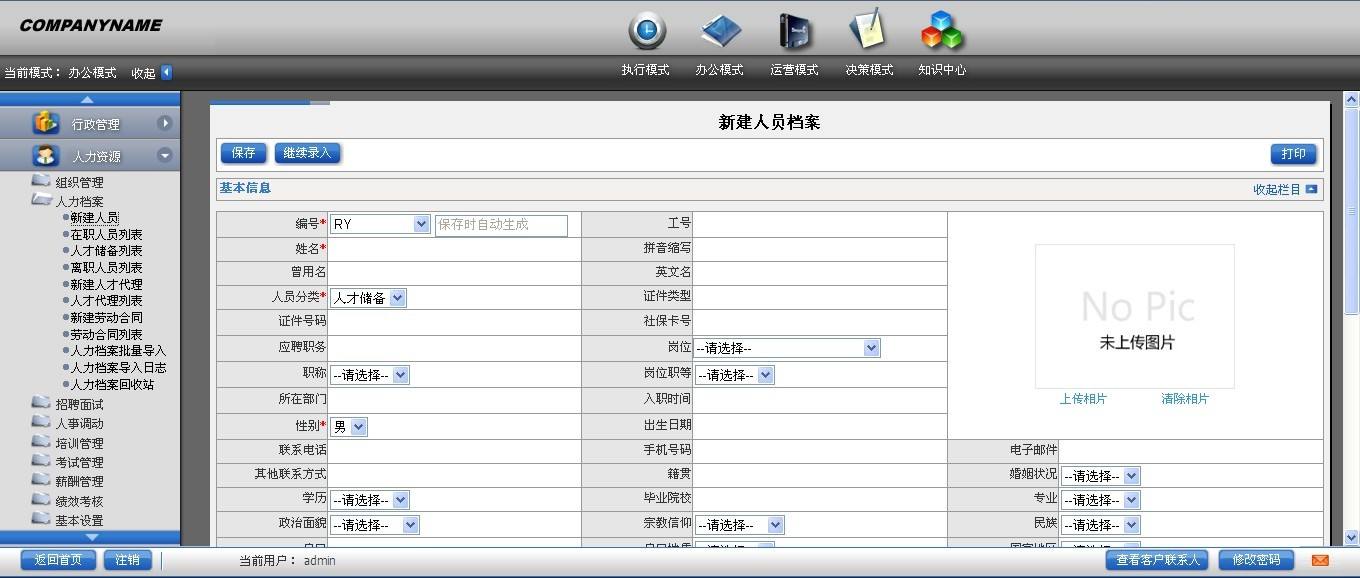Screen dimensions: 1360x578
Task: Click the 行政管理 module icon
Action: [x=45, y=123]
